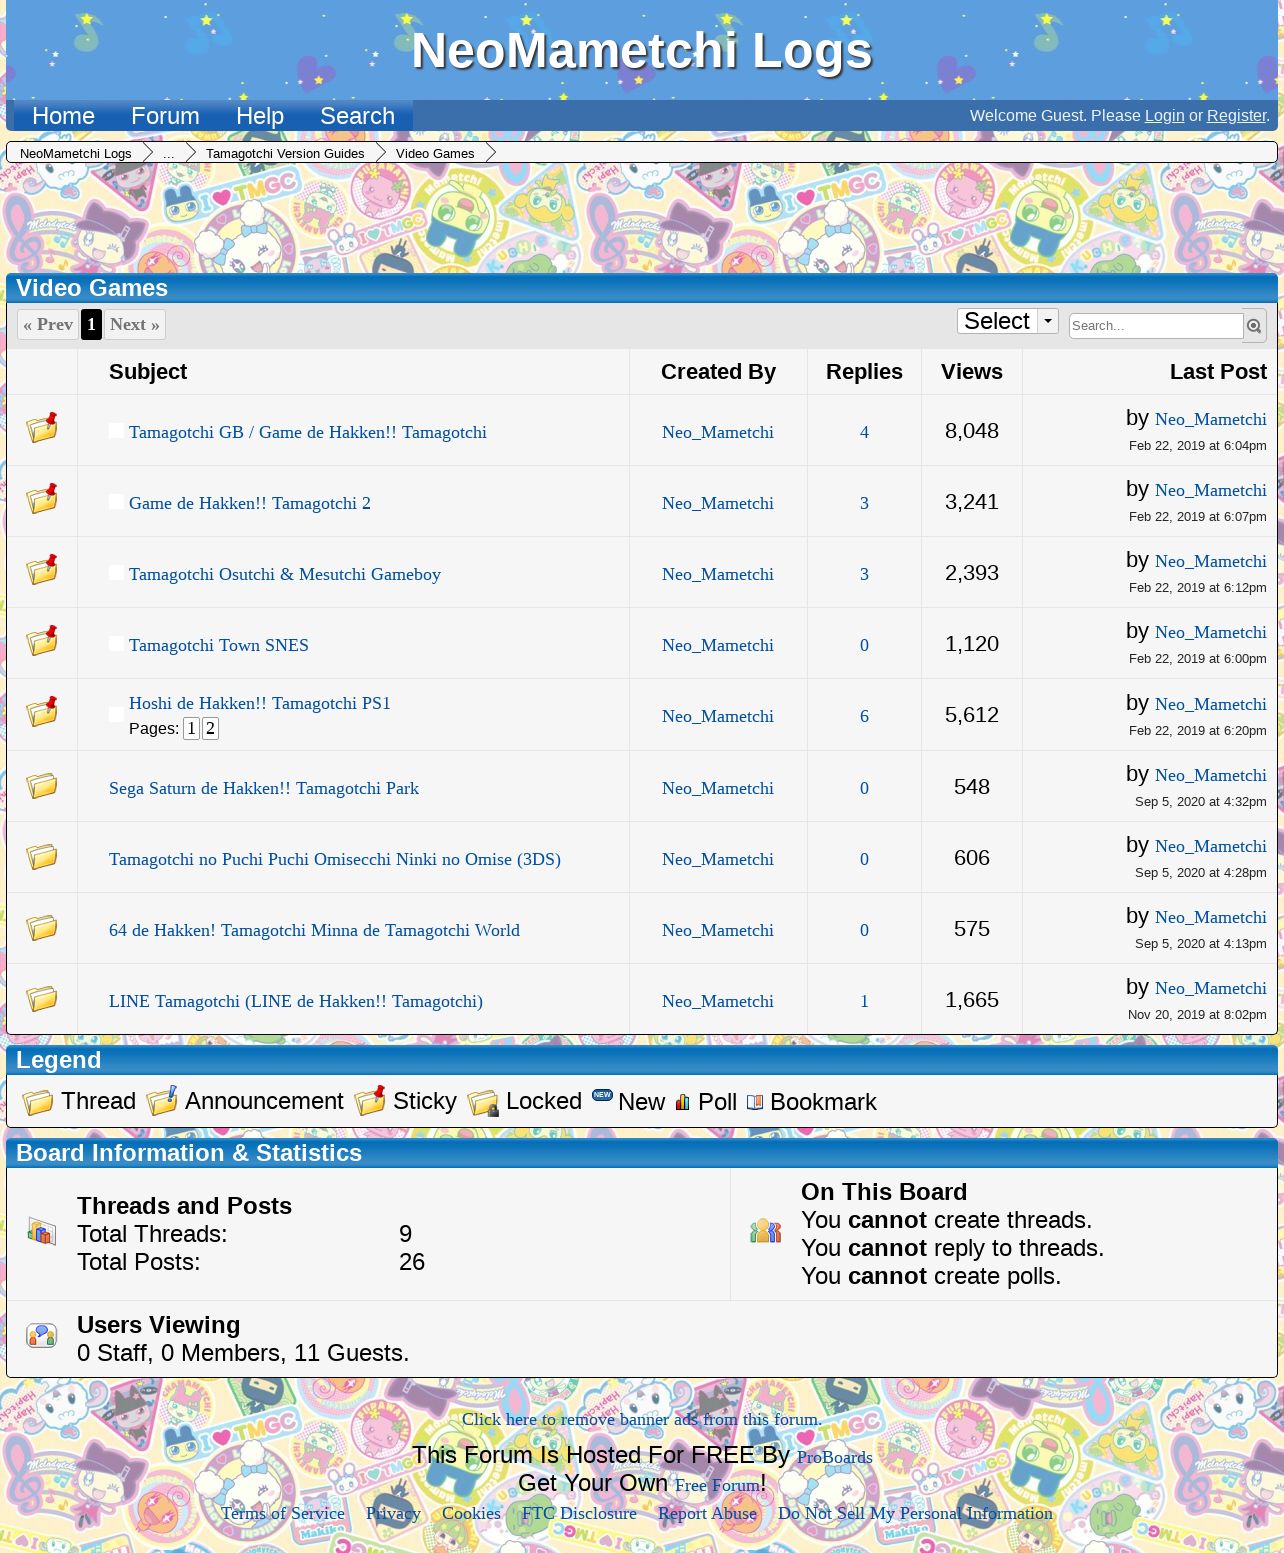This screenshot has height=1553, width=1284.
Task: Click the Thread legend folder icon
Action: point(38,1102)
